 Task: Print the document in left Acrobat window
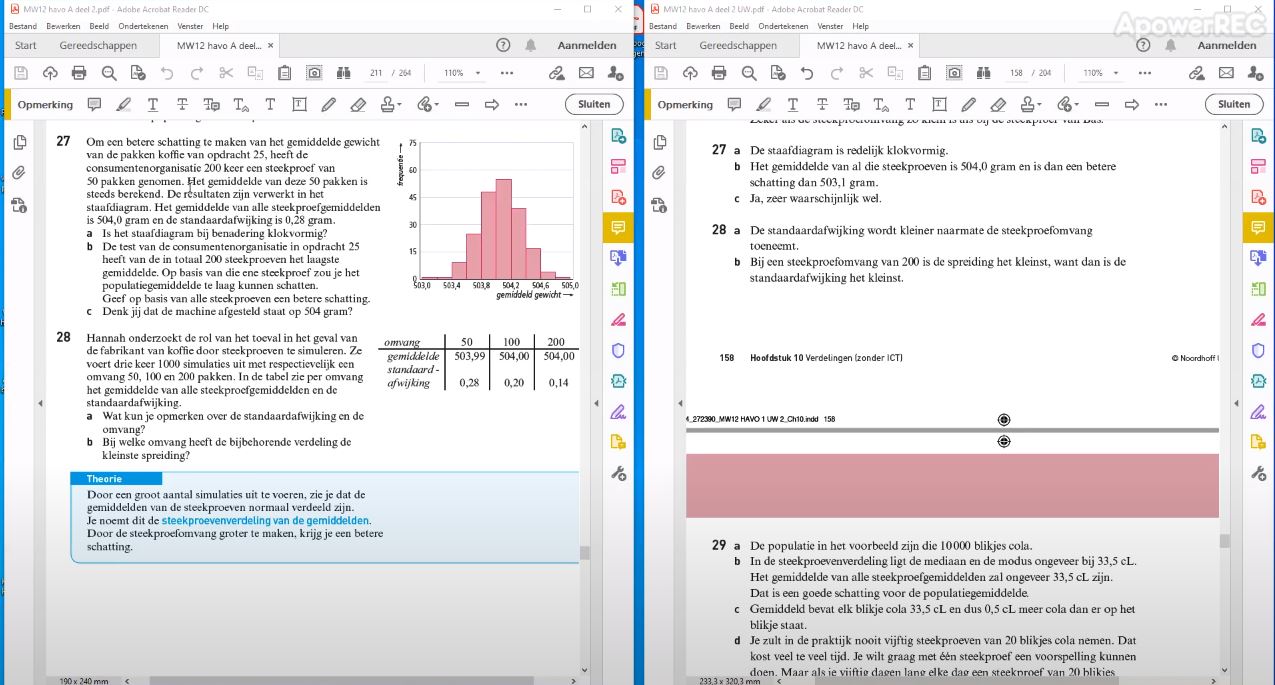click(x=79, y=73)
